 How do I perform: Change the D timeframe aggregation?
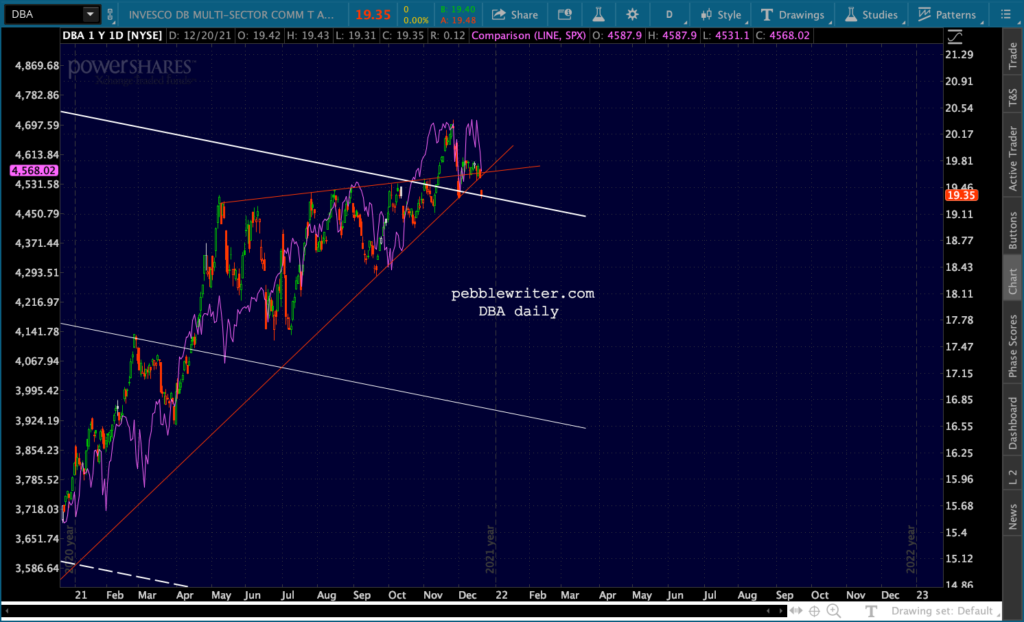(669, 14)
